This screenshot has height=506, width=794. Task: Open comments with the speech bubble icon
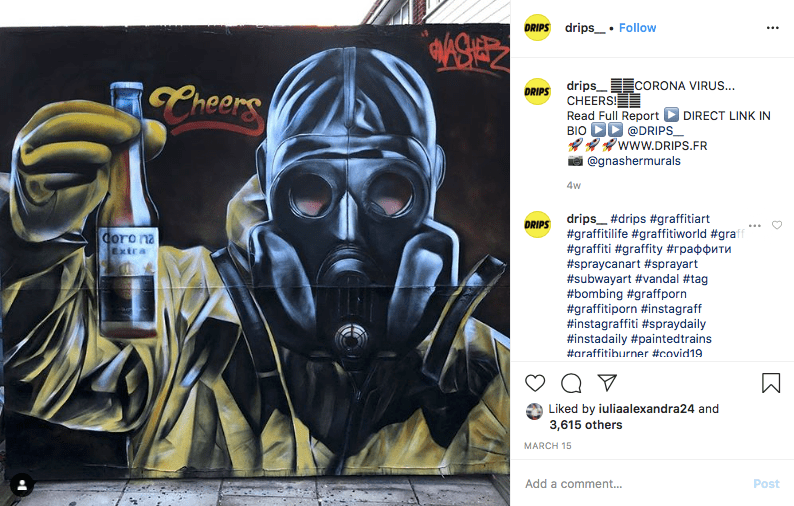pyautogui.click(x=571, y=383)
